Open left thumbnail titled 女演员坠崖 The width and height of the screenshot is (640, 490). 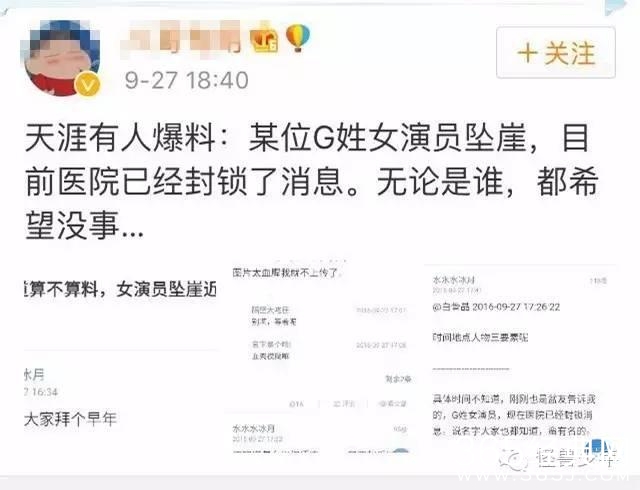[x=121, y=355]
